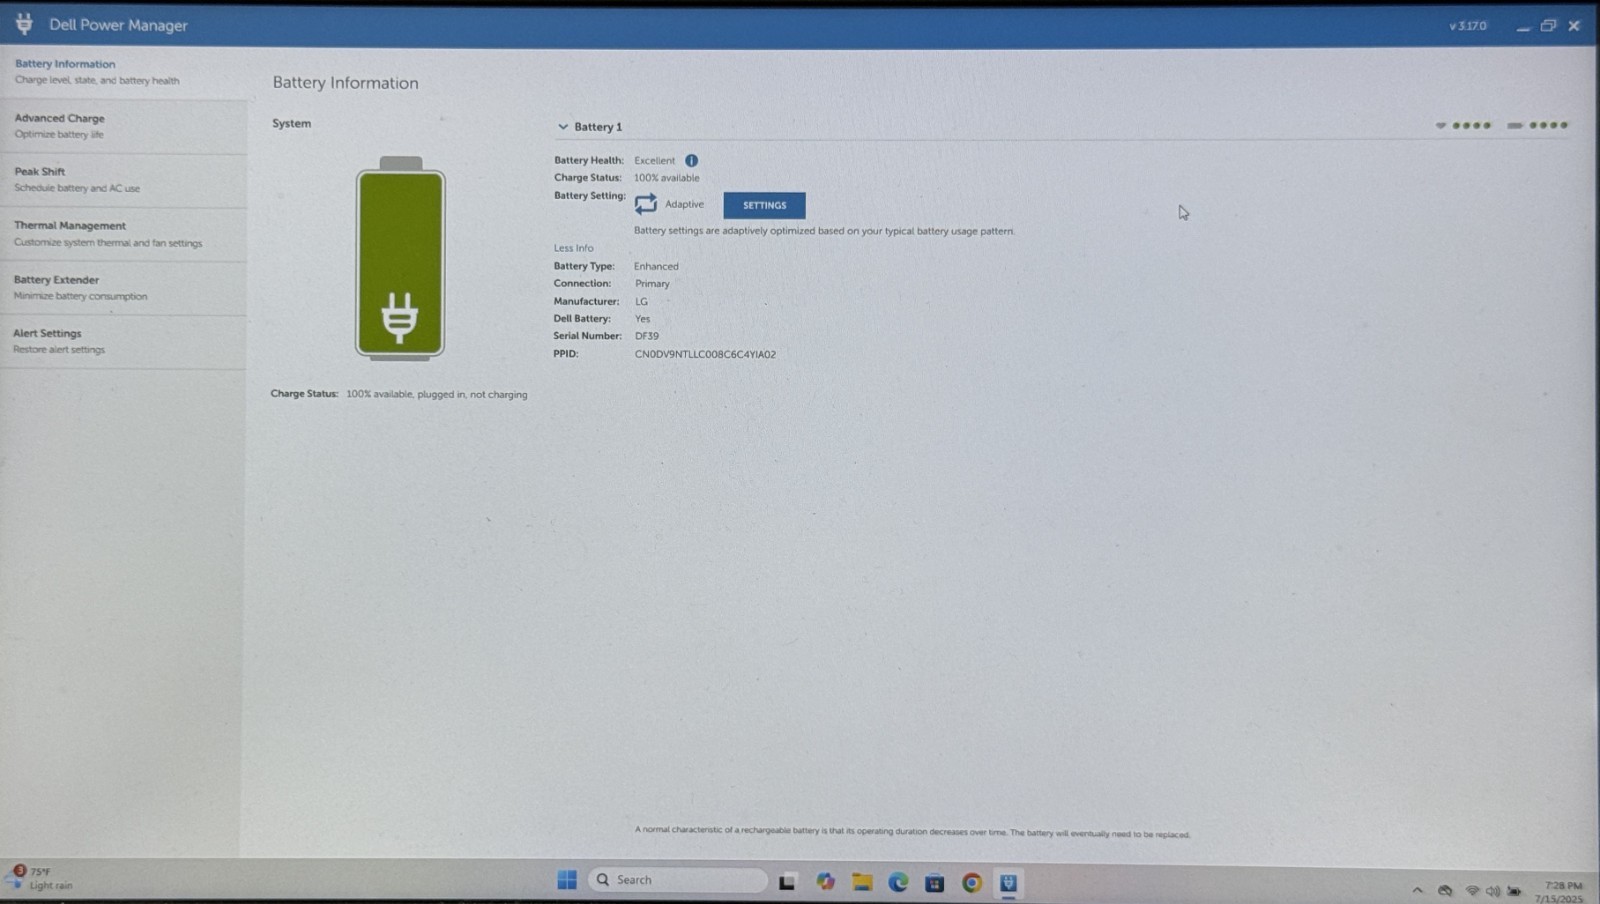Click the '100% available, plugged in, not charging' status
The image size is (1600, 904).
pyautogui.click(x=436, y=394)
